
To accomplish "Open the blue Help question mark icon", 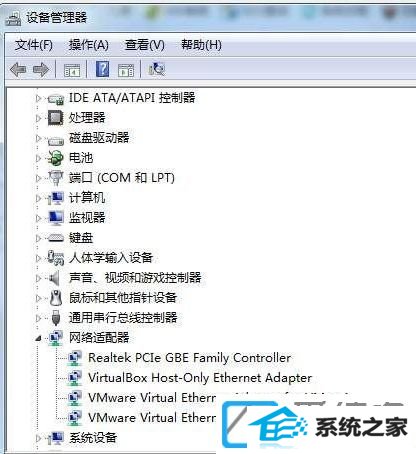I will (x=103, y=69).
